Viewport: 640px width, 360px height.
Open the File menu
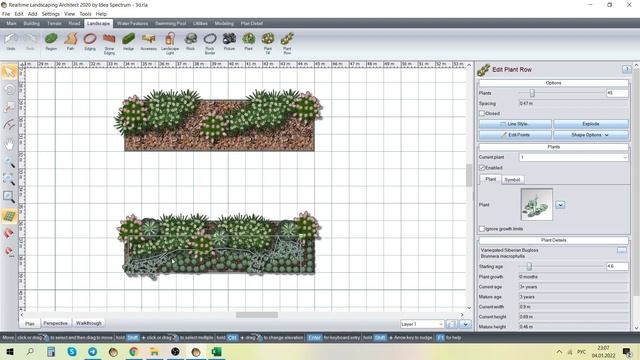[x=6, y=14]
